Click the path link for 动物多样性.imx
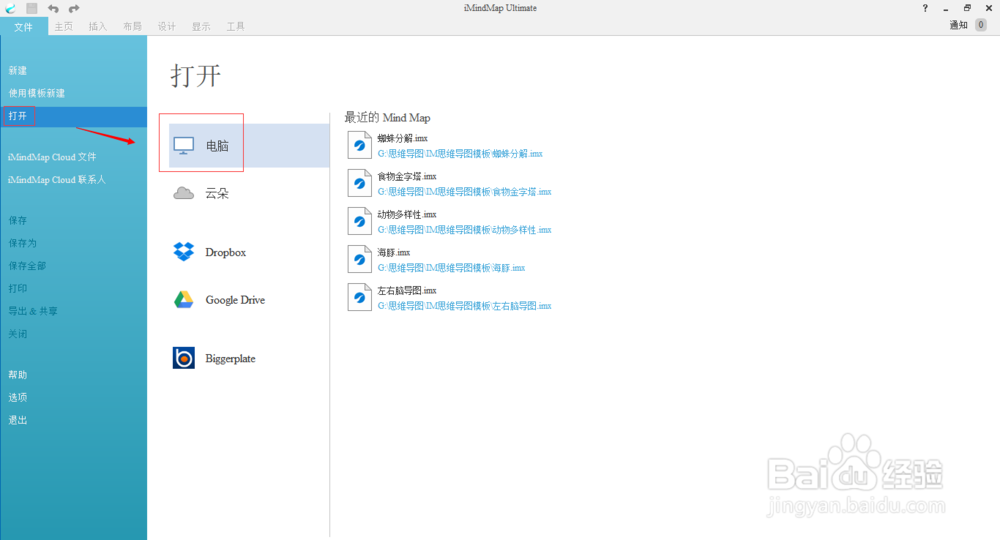This screenshot has width=1000, height=540. point(464,230)
